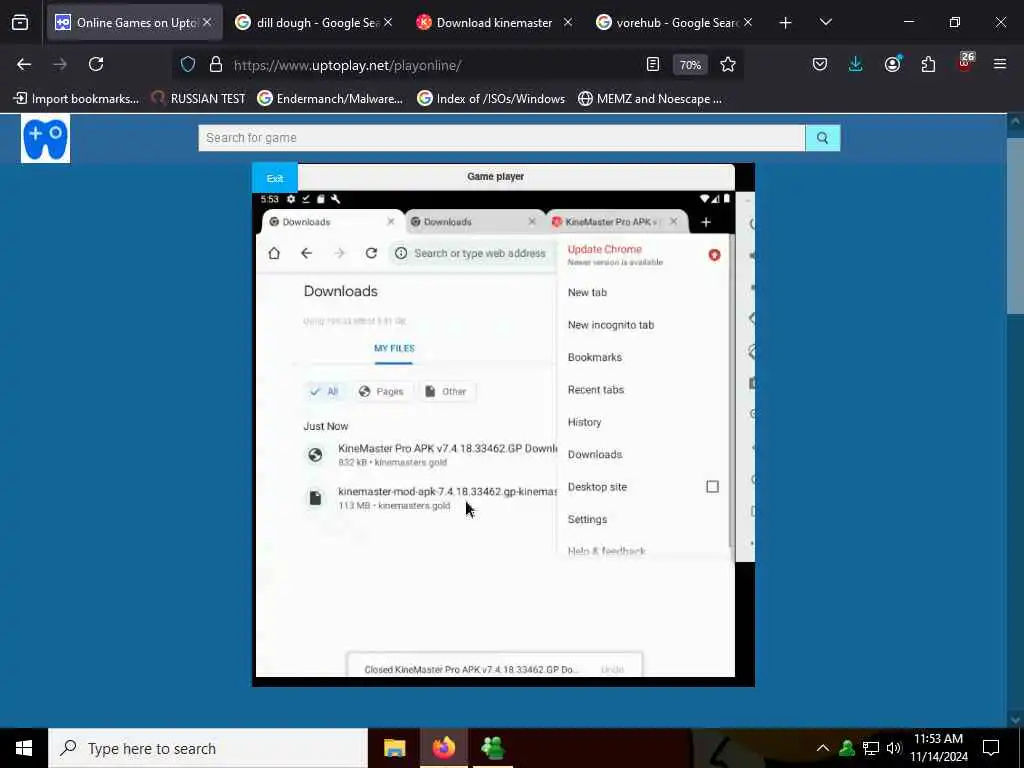Open Firefox downloads panel arrow
1024x768 pixels.
[x=856, y=65]
